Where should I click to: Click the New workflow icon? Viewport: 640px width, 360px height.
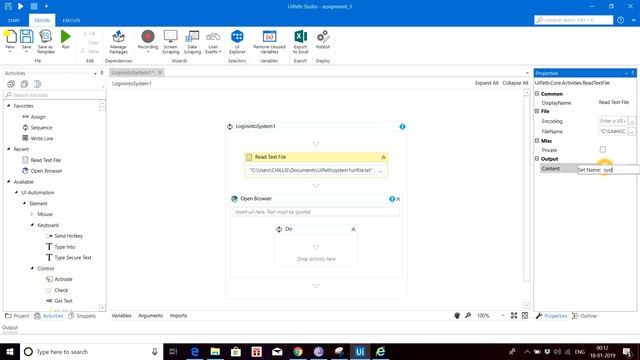11,37
